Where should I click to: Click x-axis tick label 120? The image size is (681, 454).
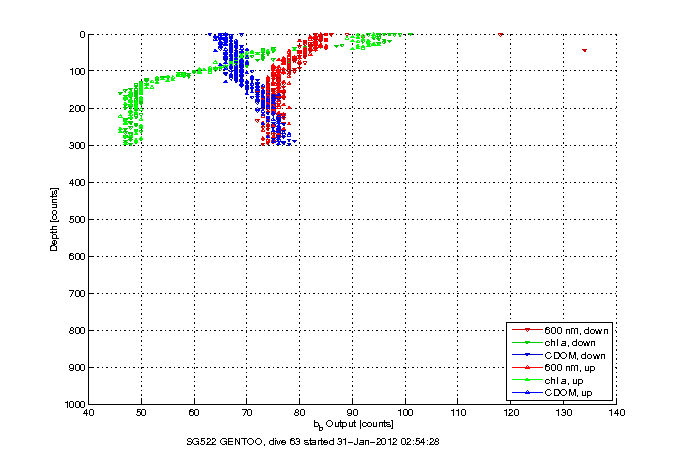click(511, 413)
